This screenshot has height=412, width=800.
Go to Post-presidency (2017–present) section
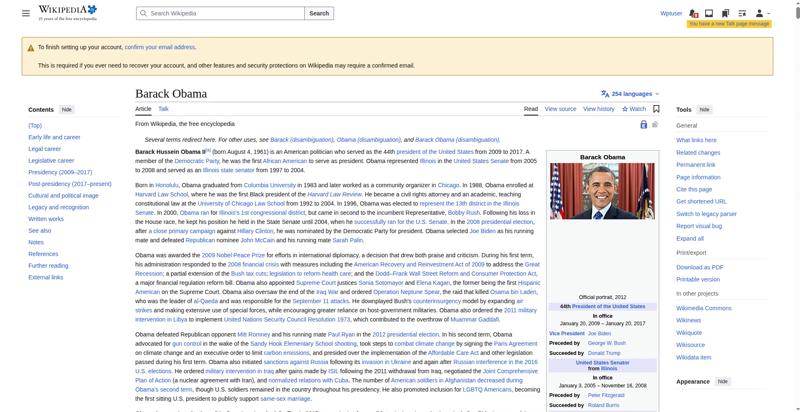70,184
